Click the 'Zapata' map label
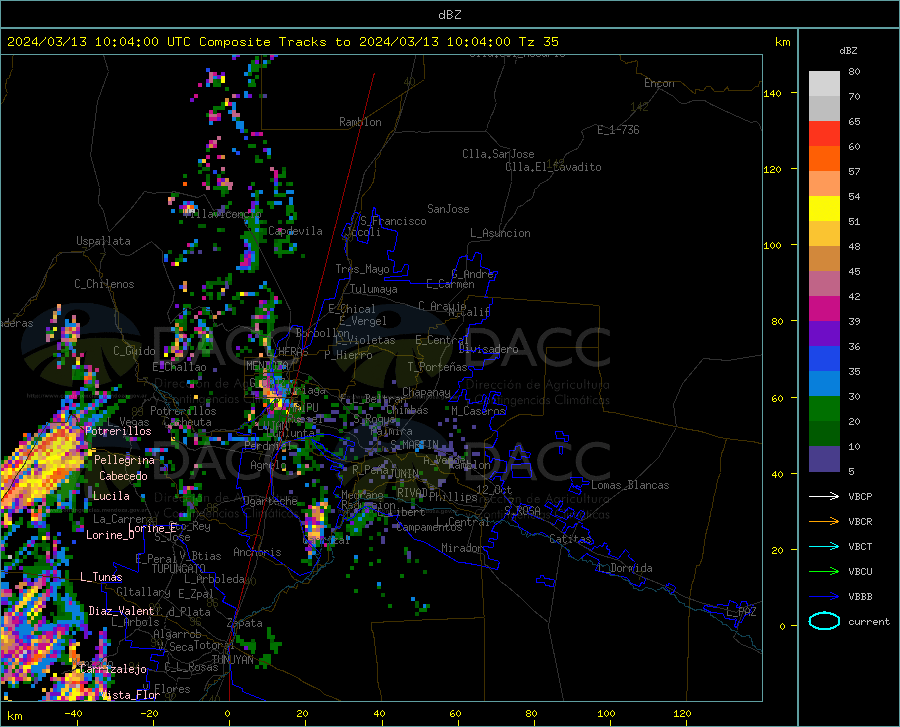Image resolution: width=900 pixels, height=727 pixels. tap(245, 623)
